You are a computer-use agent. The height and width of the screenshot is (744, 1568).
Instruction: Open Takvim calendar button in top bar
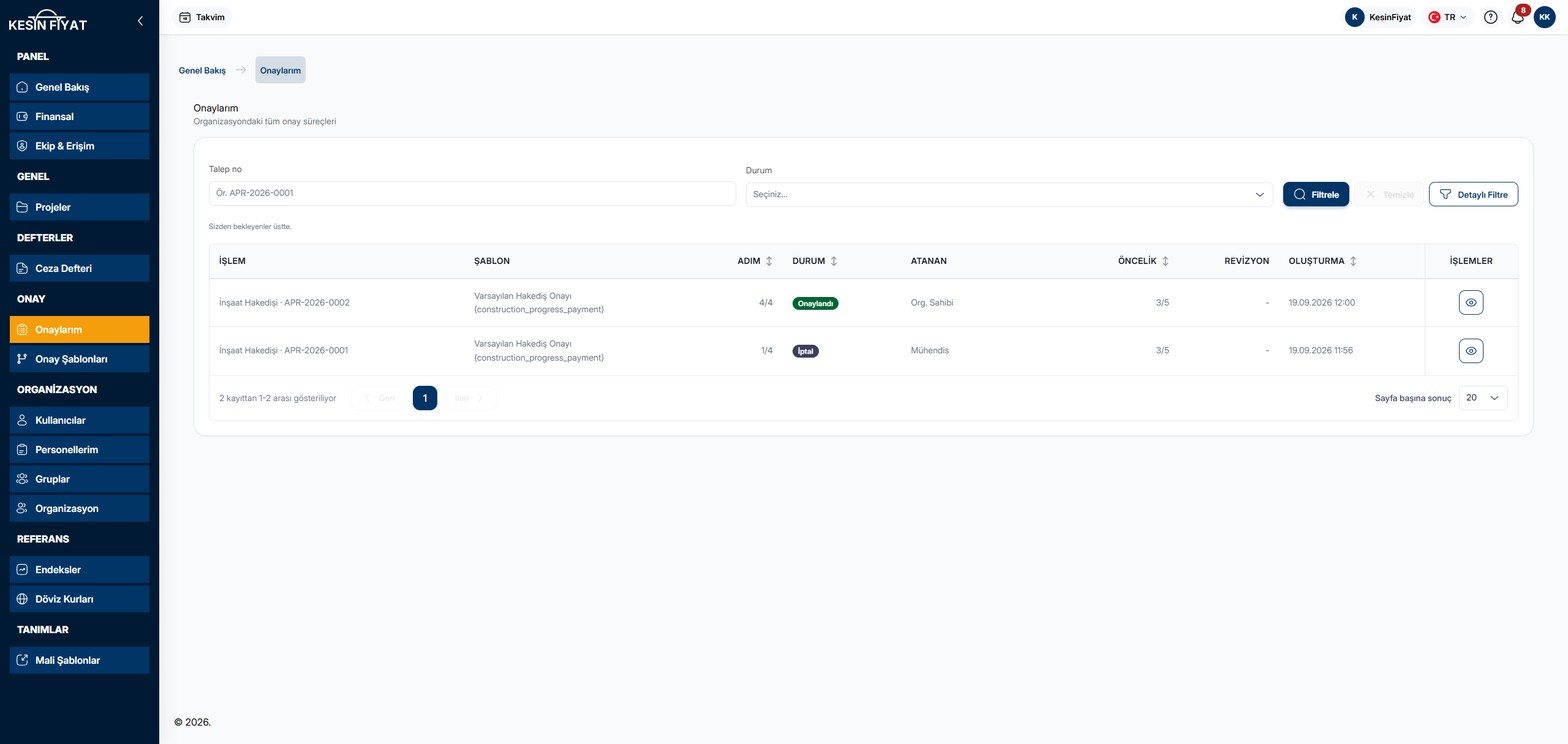[x=201, y=17]
